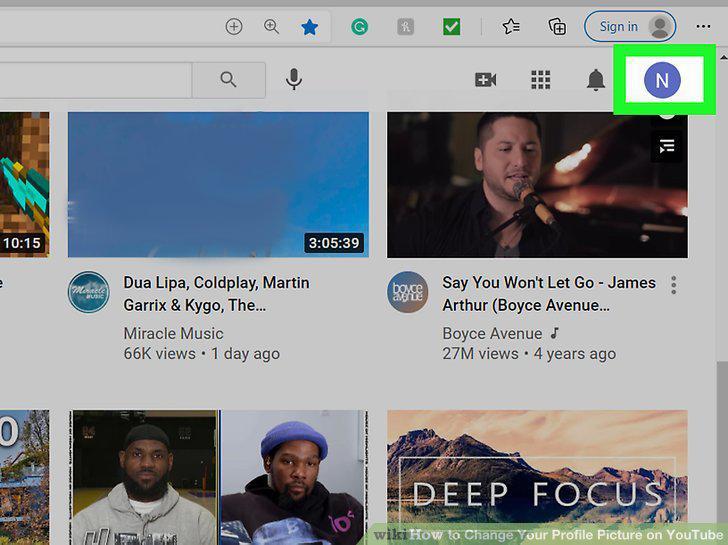Open the browser Favorites list icon
The height and width of the screenshot is (545, 728).
pyautogui.click(x=511, y=27)
